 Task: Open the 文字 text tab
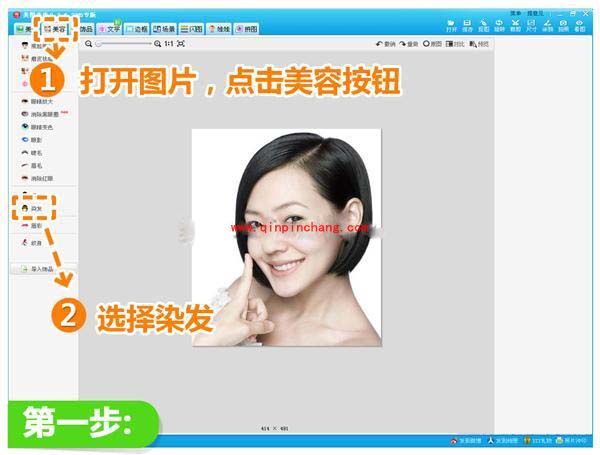109,29
